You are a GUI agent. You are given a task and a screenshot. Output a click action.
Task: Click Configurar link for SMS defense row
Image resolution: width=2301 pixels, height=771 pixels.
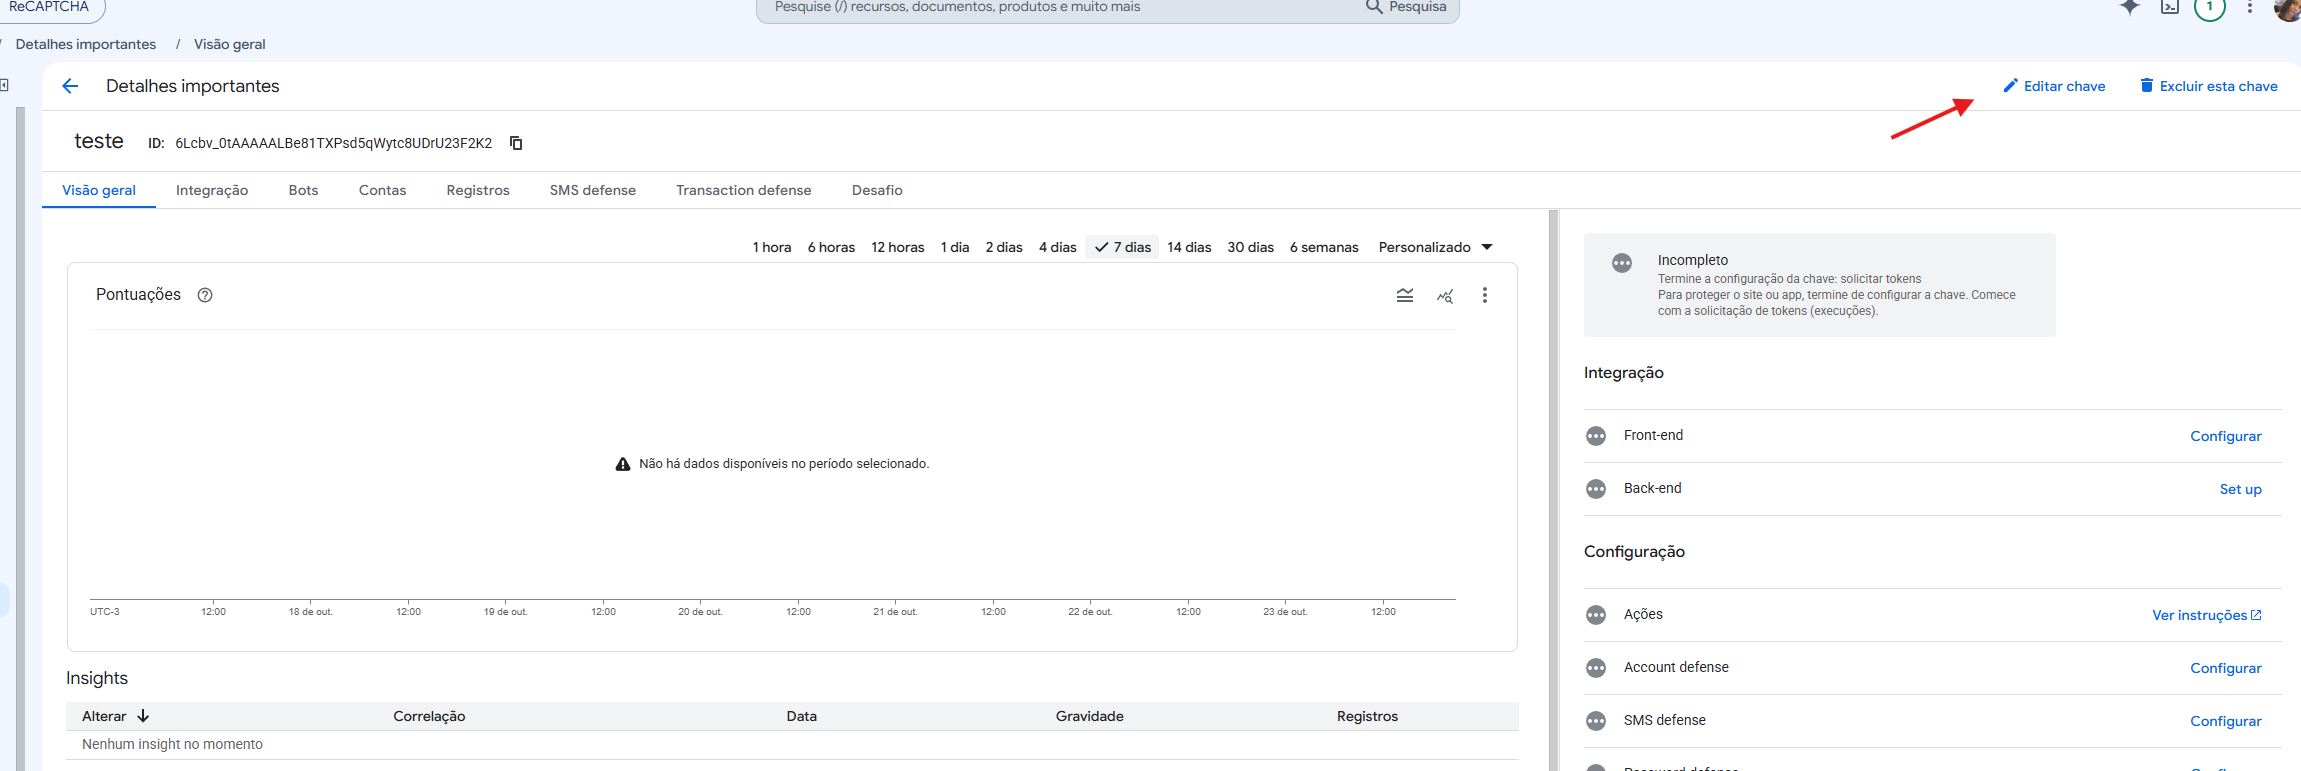pyautogui.click(x=2225, y=721)
